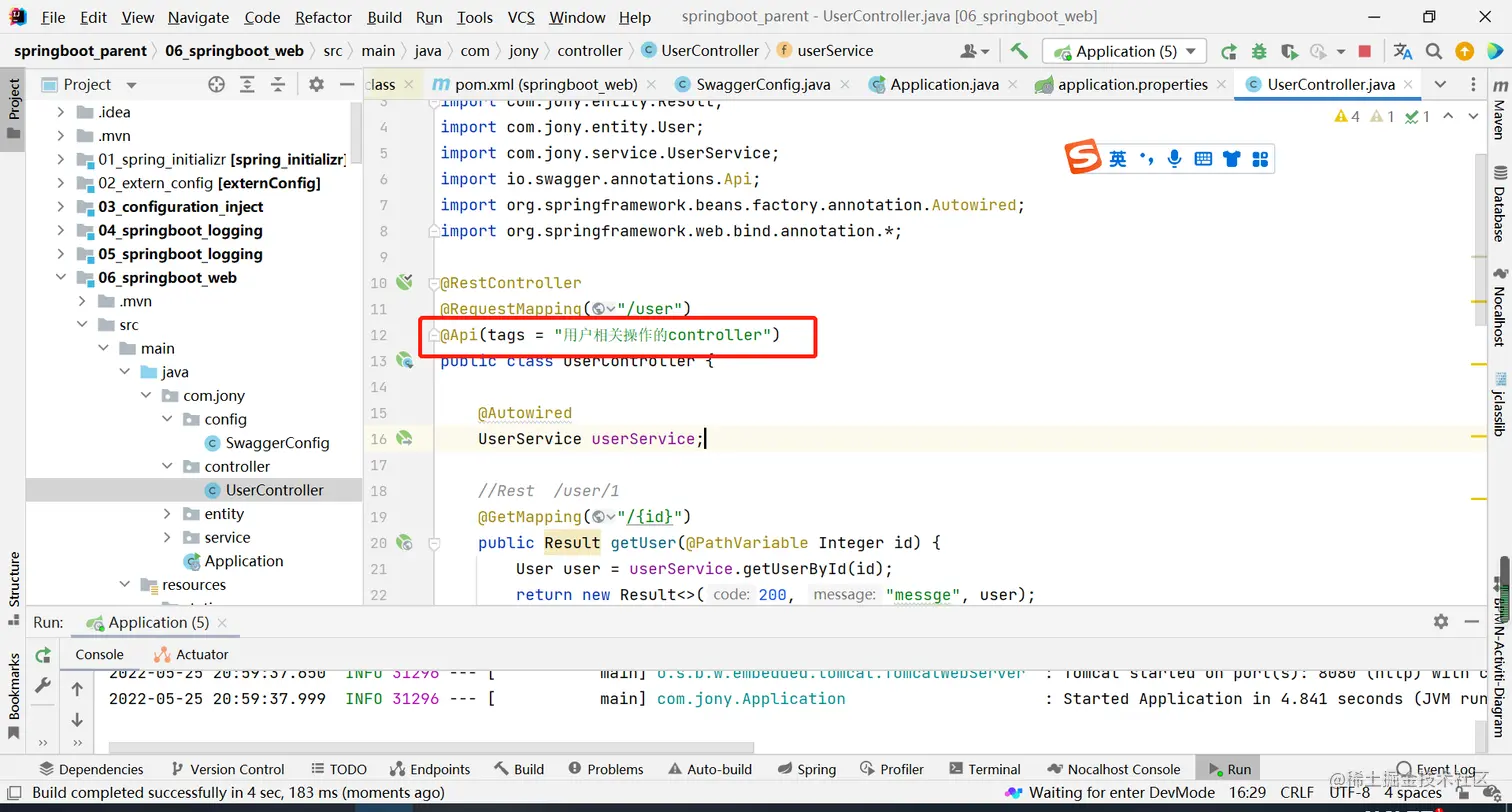The image size is (1512, 812).
Task: Click the gutter icon on line 20
Action: 404,542
